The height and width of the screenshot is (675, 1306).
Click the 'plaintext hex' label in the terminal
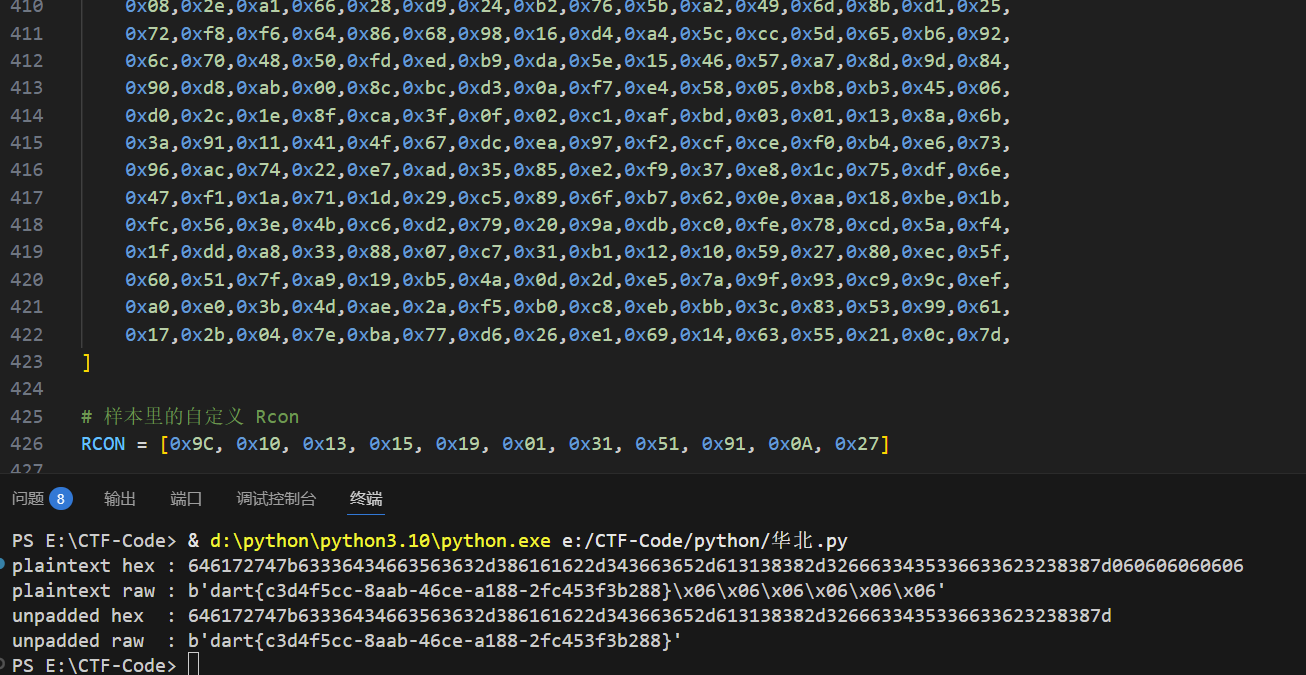pyautogui.click(x=83, y=566)
